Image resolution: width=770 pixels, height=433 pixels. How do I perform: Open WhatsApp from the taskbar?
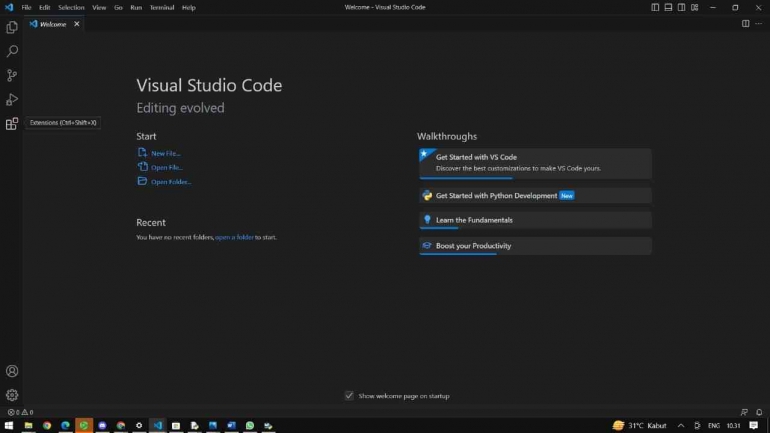250,426
